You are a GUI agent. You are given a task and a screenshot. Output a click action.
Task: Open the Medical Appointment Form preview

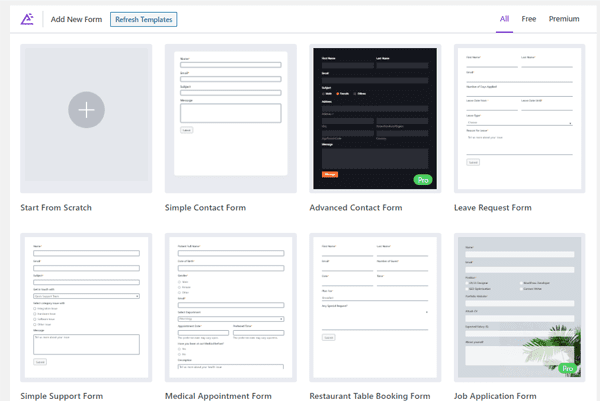coord(231,307)
